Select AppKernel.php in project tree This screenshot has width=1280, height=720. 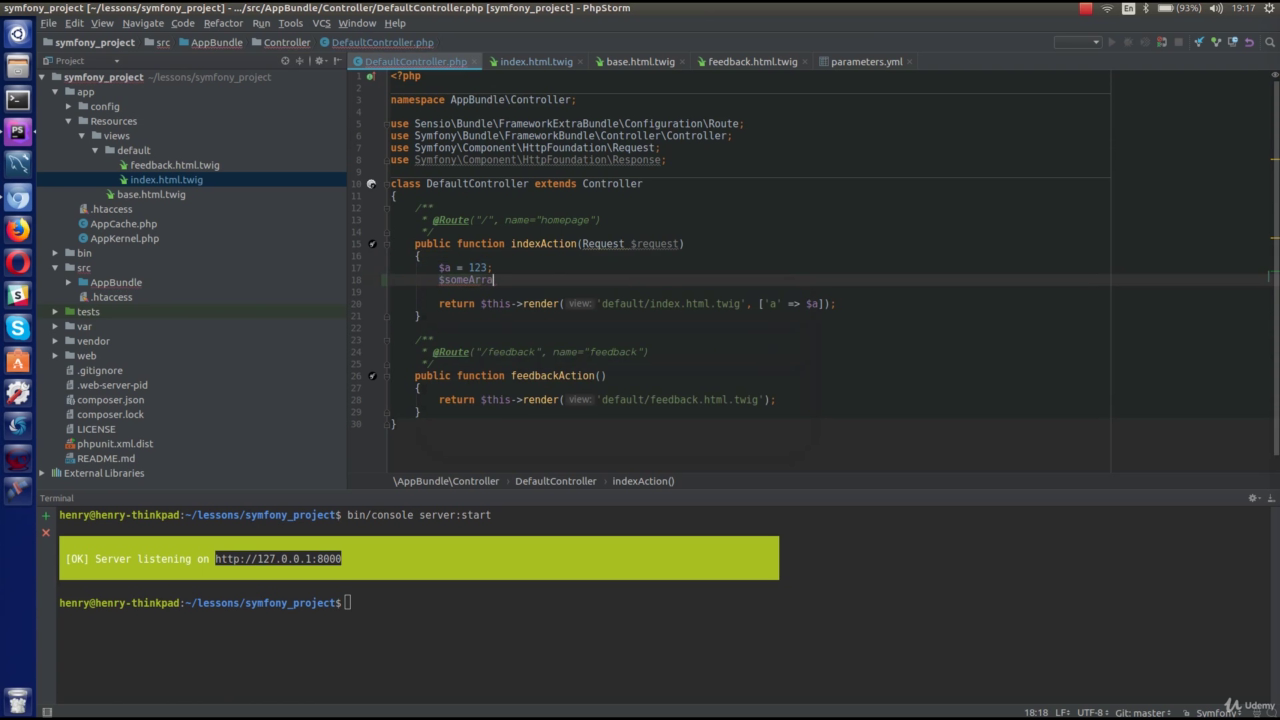pos(125,239)
